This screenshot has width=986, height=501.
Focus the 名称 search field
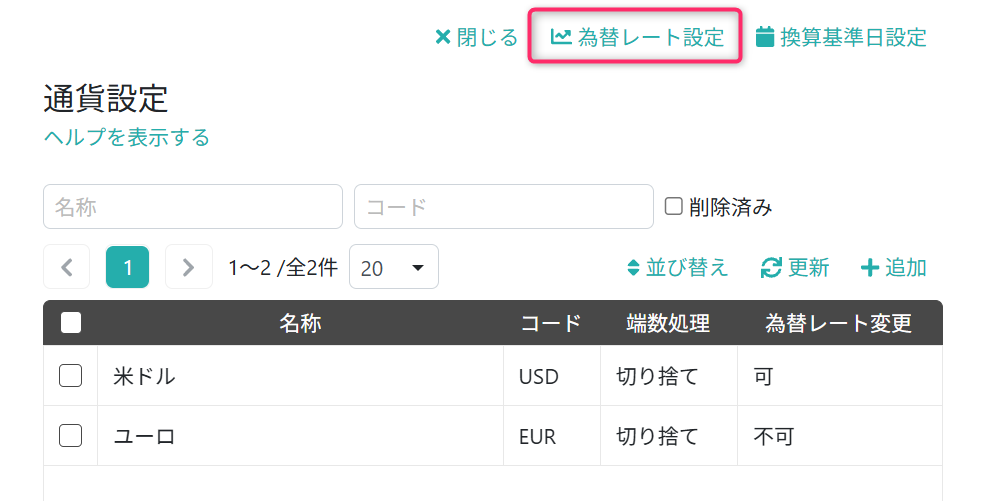193,206
